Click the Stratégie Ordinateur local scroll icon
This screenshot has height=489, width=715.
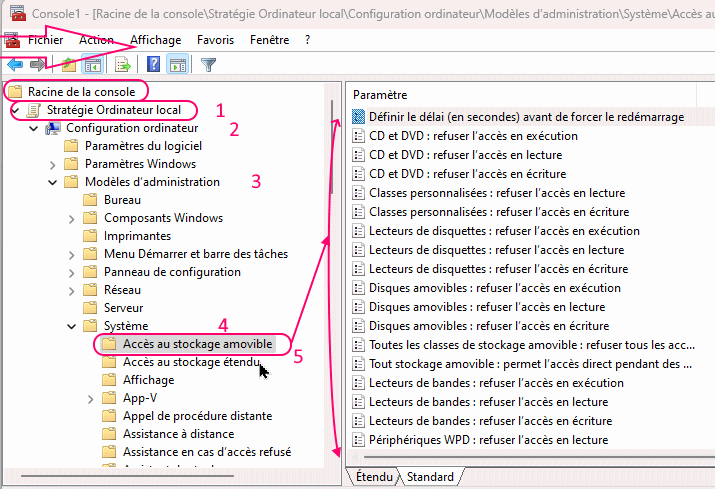pyautogui.click(x=33, y=110)
